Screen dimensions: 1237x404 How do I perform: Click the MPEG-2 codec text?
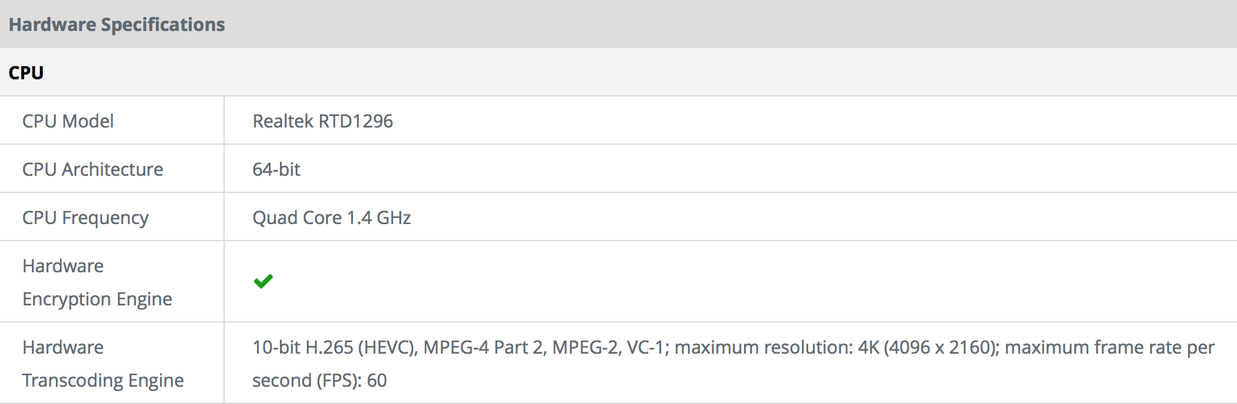[582, 347]
